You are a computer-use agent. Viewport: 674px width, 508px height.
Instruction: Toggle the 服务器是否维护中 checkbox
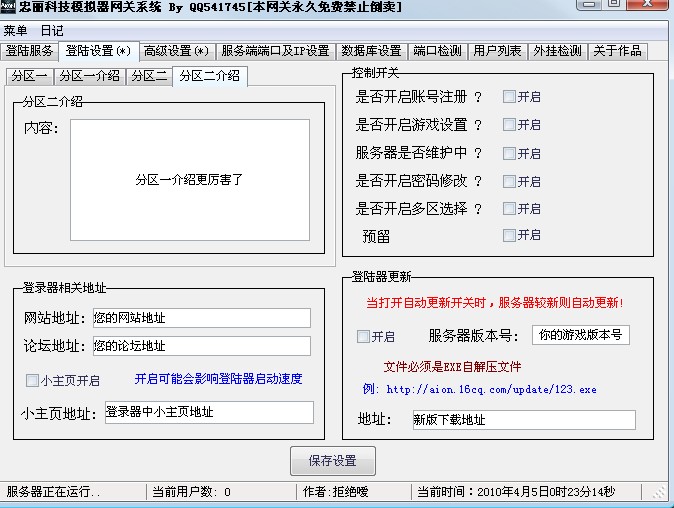(509, 154)
